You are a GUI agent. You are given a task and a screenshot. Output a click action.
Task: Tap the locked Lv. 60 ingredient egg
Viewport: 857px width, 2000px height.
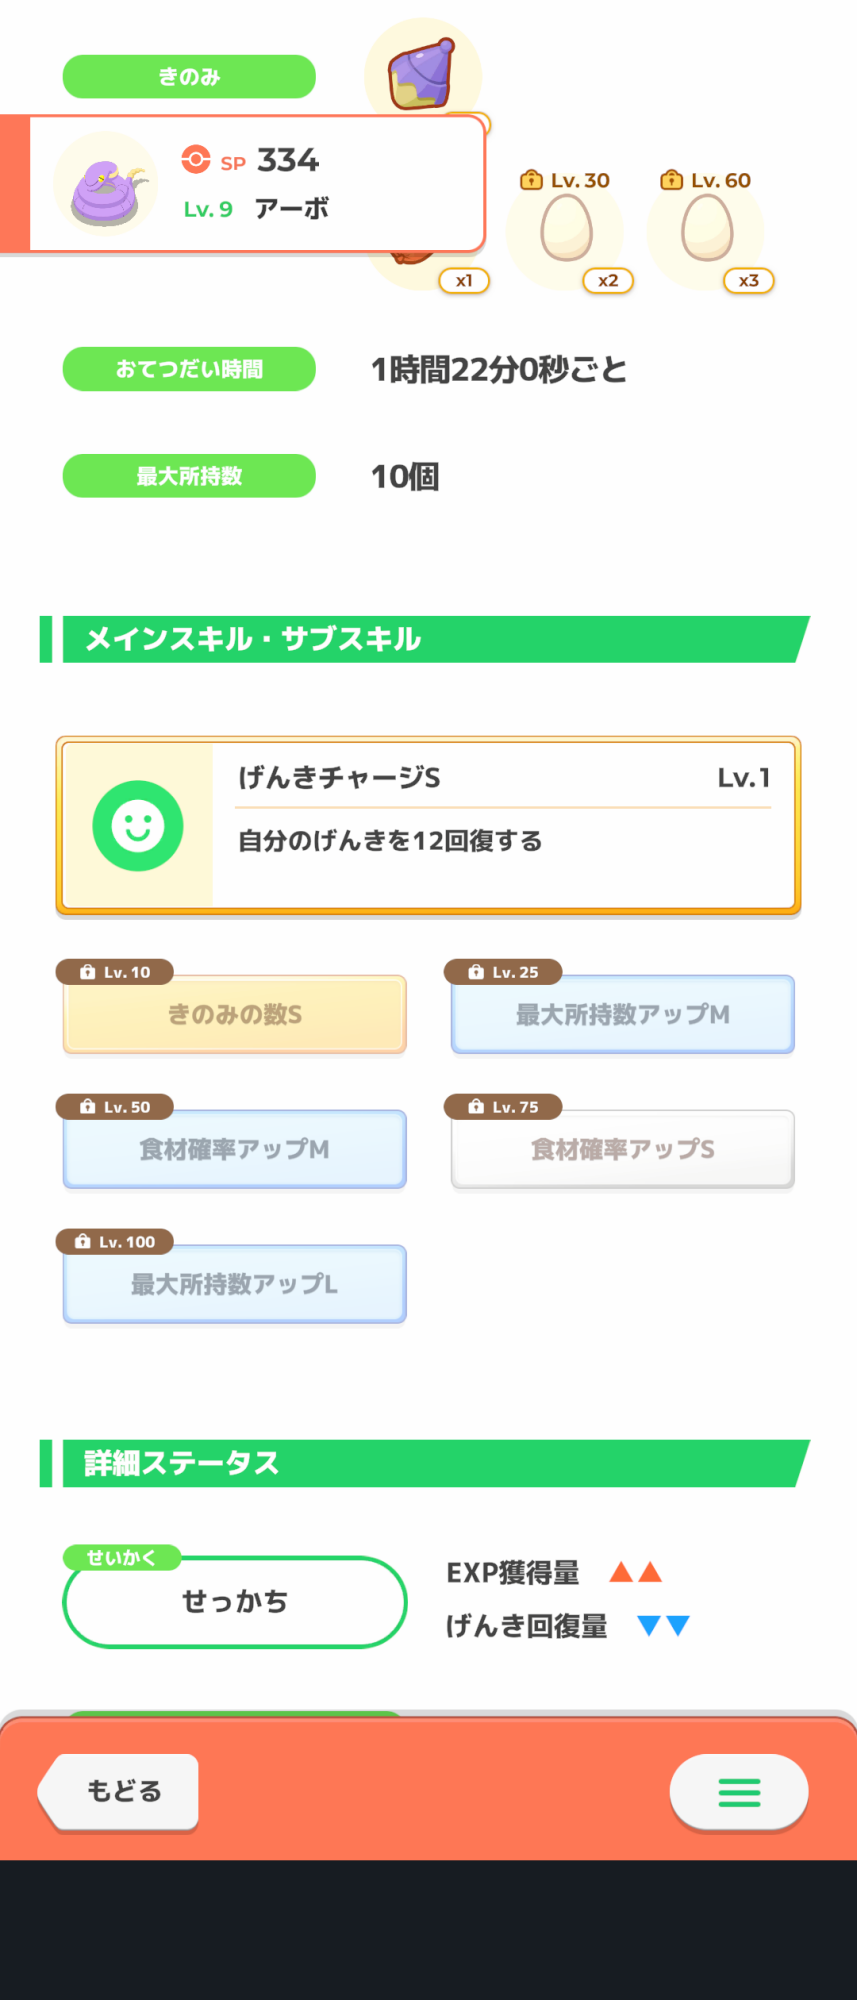[x=706, y=228]
